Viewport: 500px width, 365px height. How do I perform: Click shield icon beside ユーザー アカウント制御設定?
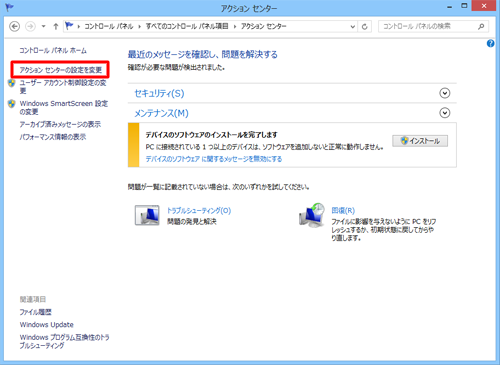(12, 83)
